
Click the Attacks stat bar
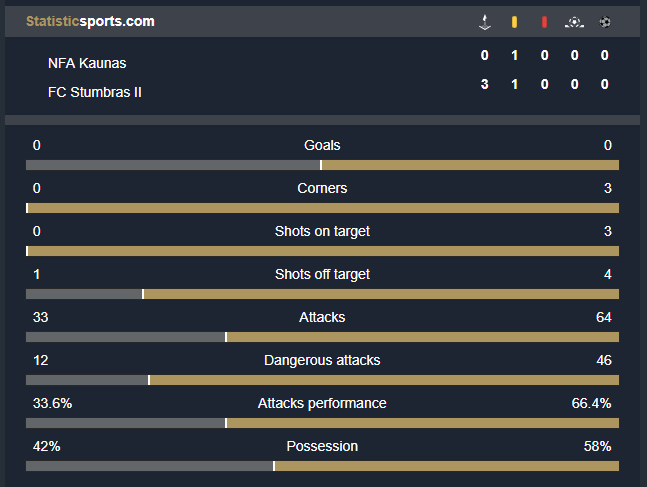322,337
